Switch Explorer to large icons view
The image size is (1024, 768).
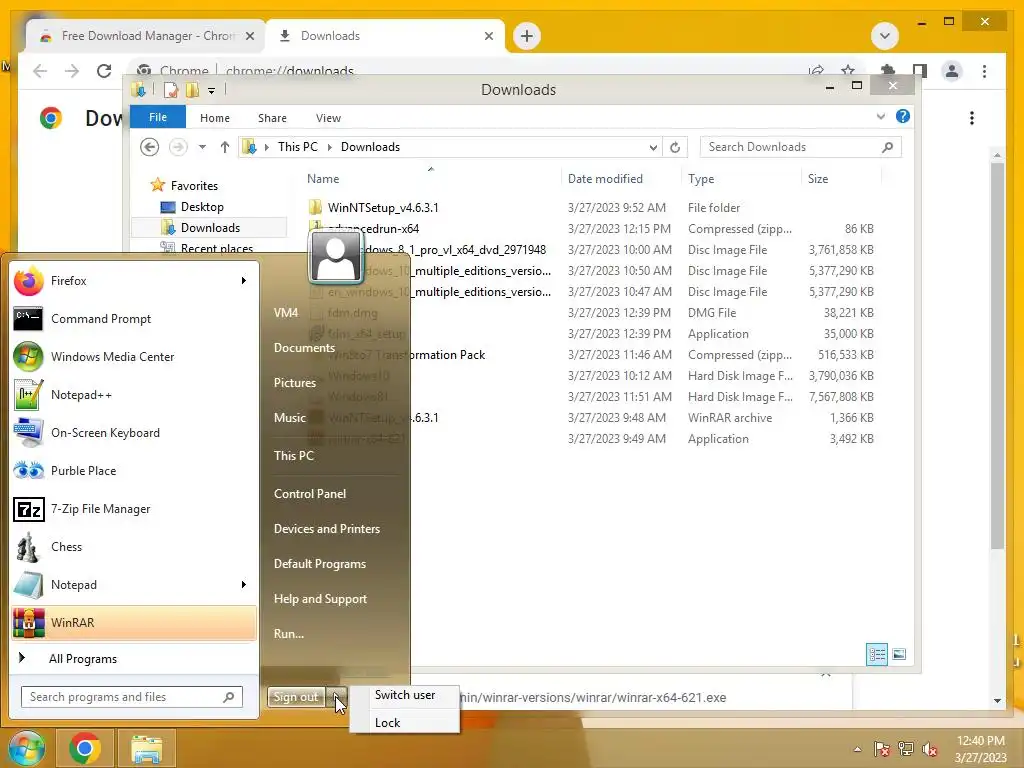tap(899, 654)
